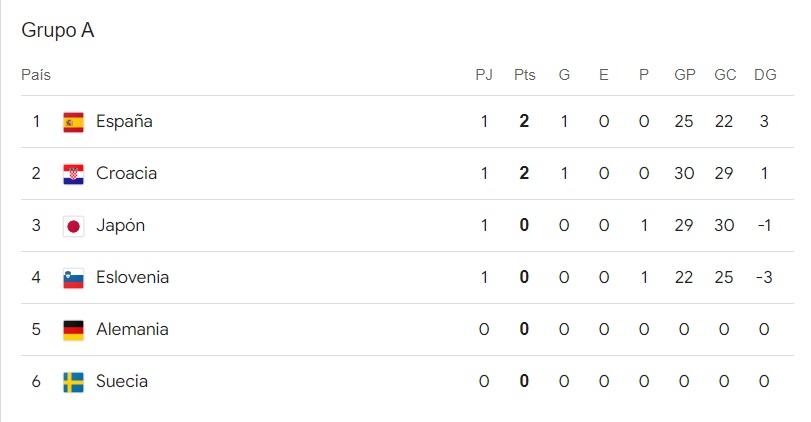The width and height of the screenshot is (811, 422).
Task: Click the Croatia flag icon
Action: (73, 174)
